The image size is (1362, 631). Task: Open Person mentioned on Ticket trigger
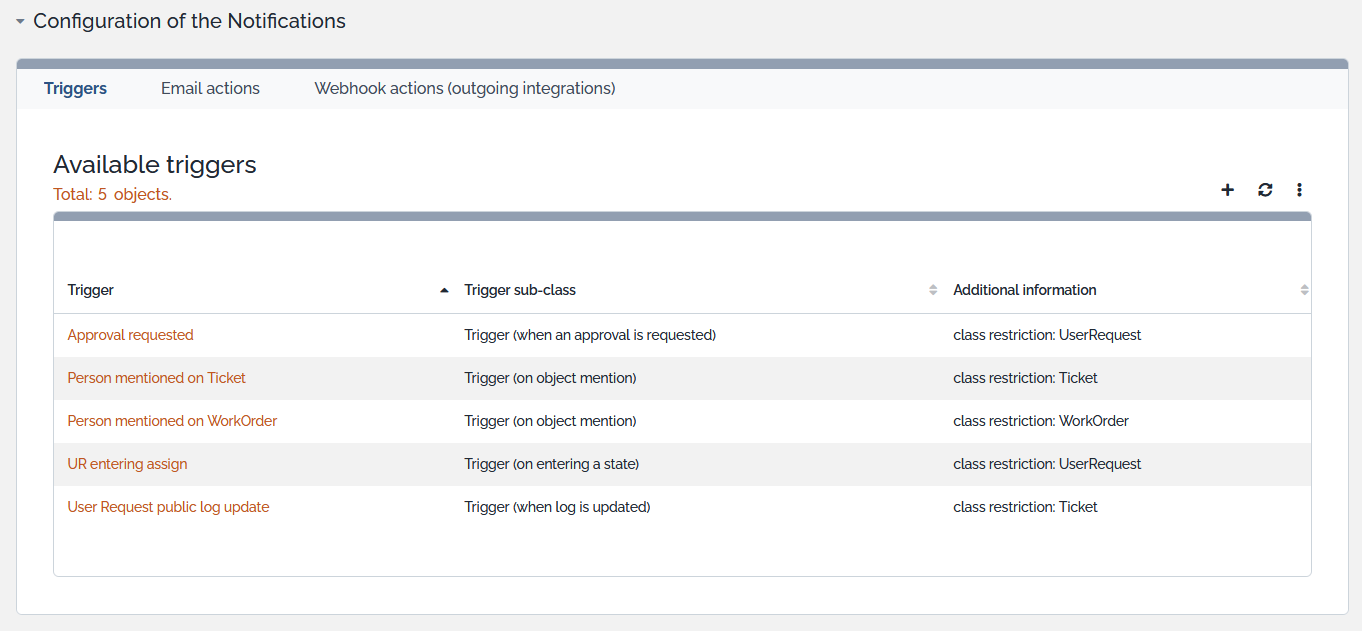click(156, 378)
